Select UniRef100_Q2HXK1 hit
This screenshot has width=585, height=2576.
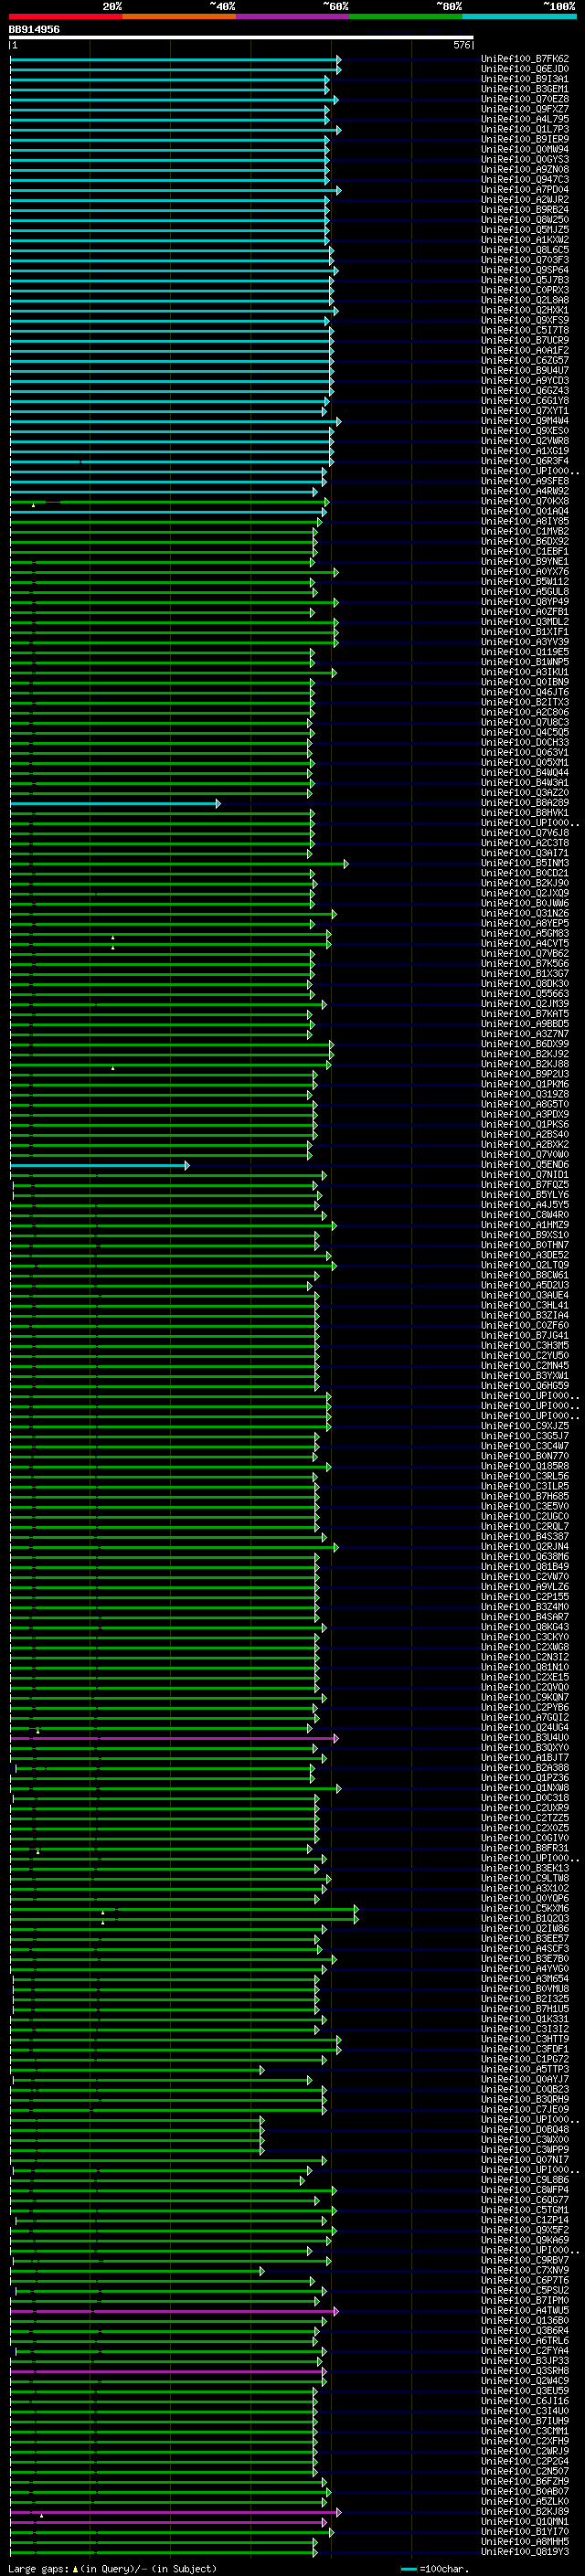525,310
